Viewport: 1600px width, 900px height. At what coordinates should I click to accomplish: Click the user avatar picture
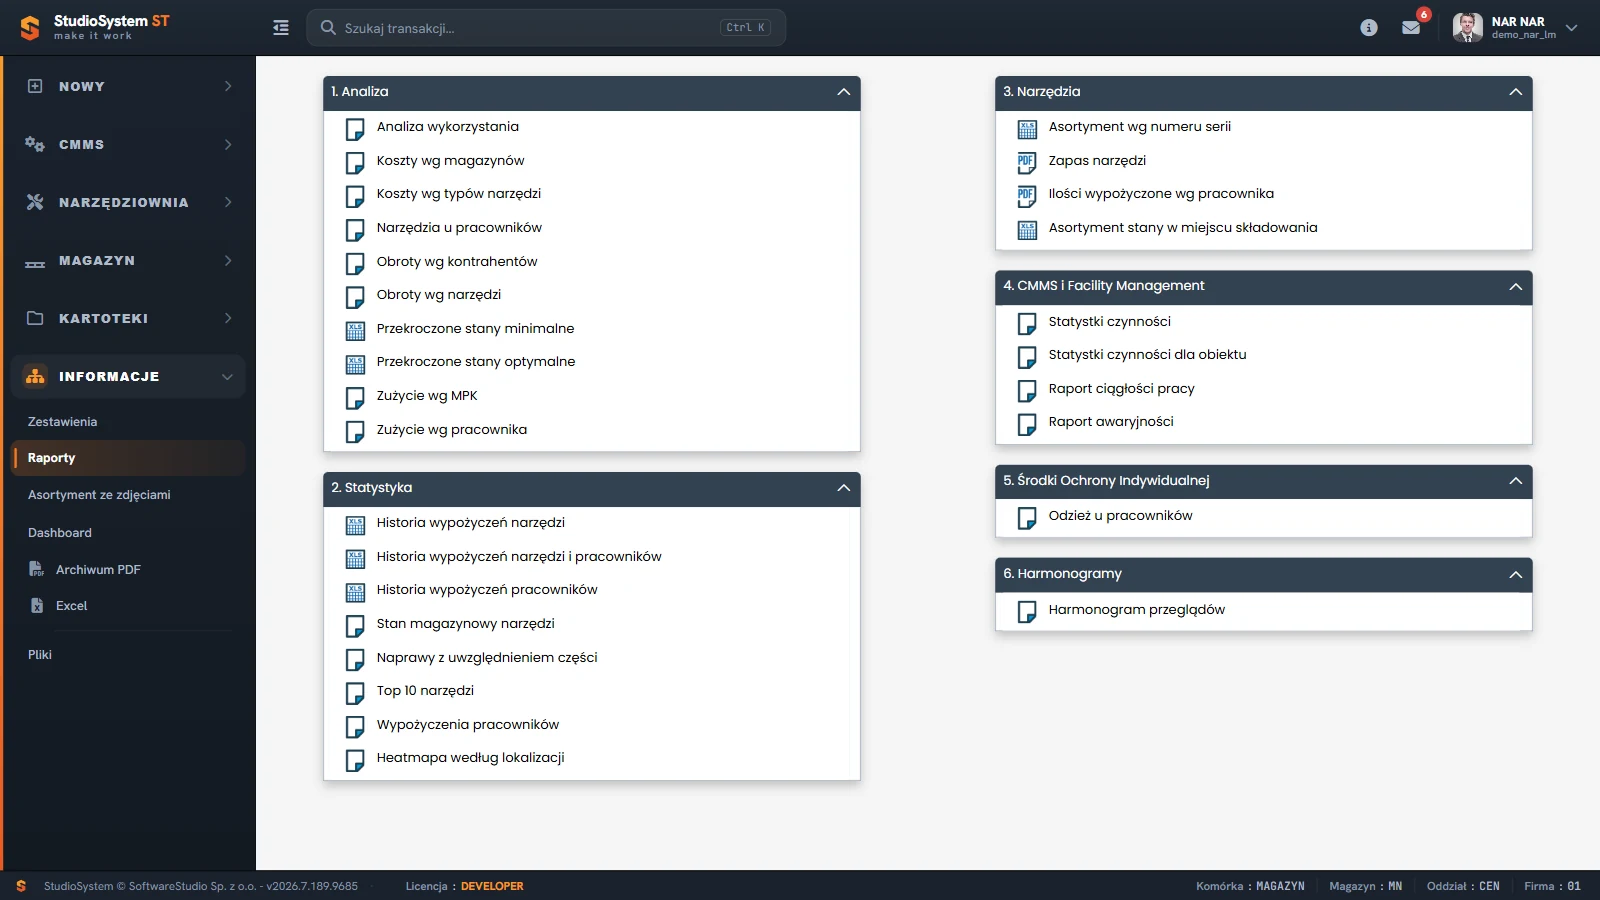(x=1467, y=28)
